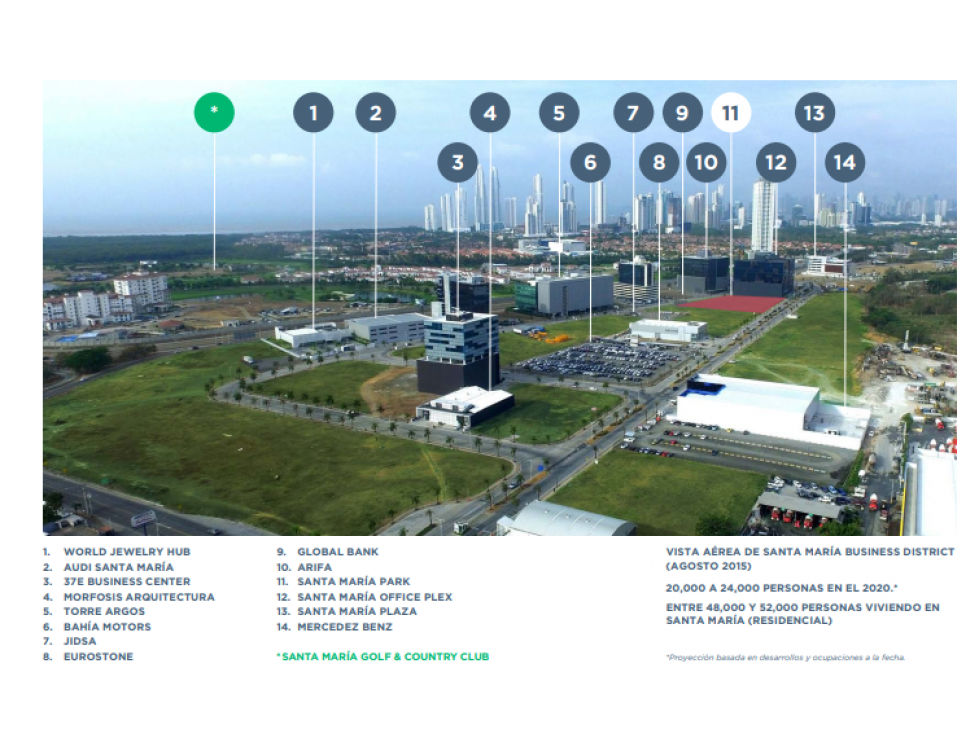This screenshot has height=734, width=979.
Task: Click the green asterisk marker circle
Action: point(214,112)
